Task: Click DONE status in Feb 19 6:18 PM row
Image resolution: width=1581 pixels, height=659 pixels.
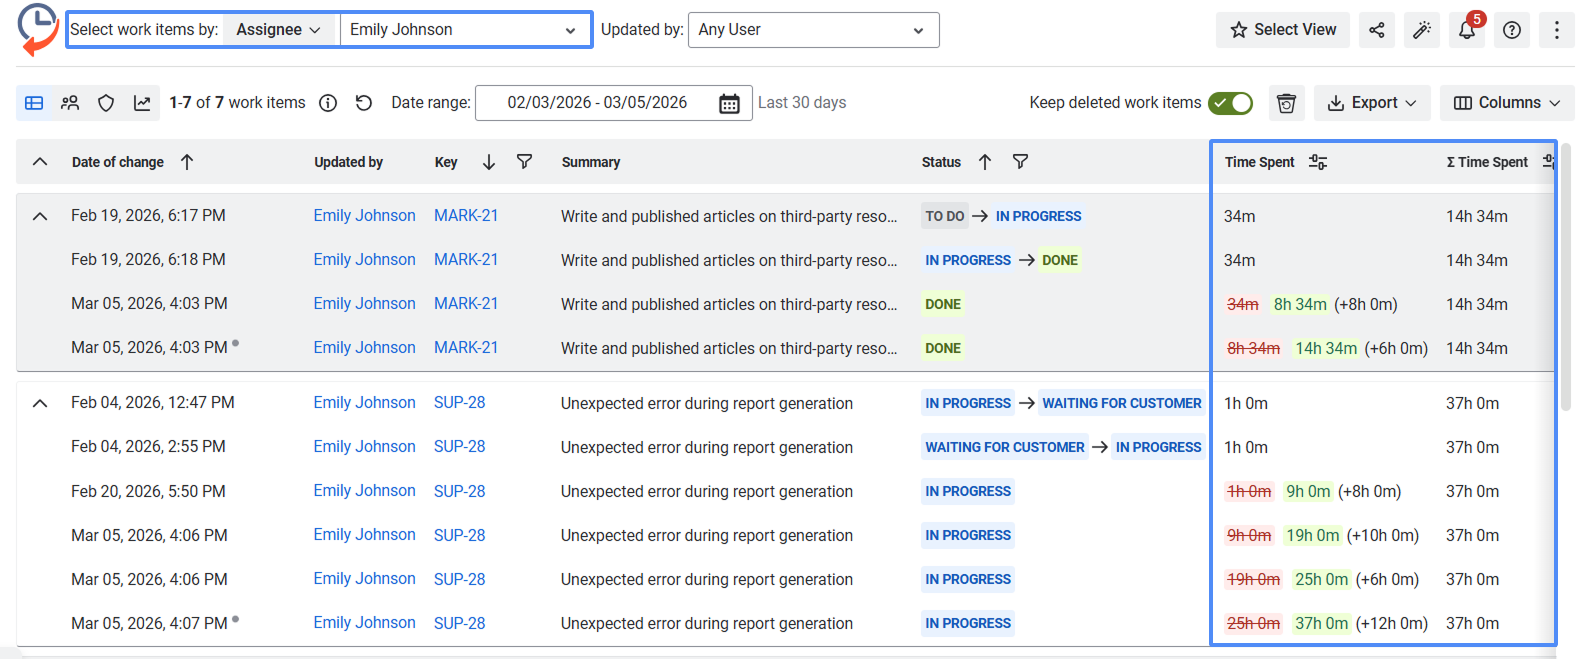Action: [1060, 260]
